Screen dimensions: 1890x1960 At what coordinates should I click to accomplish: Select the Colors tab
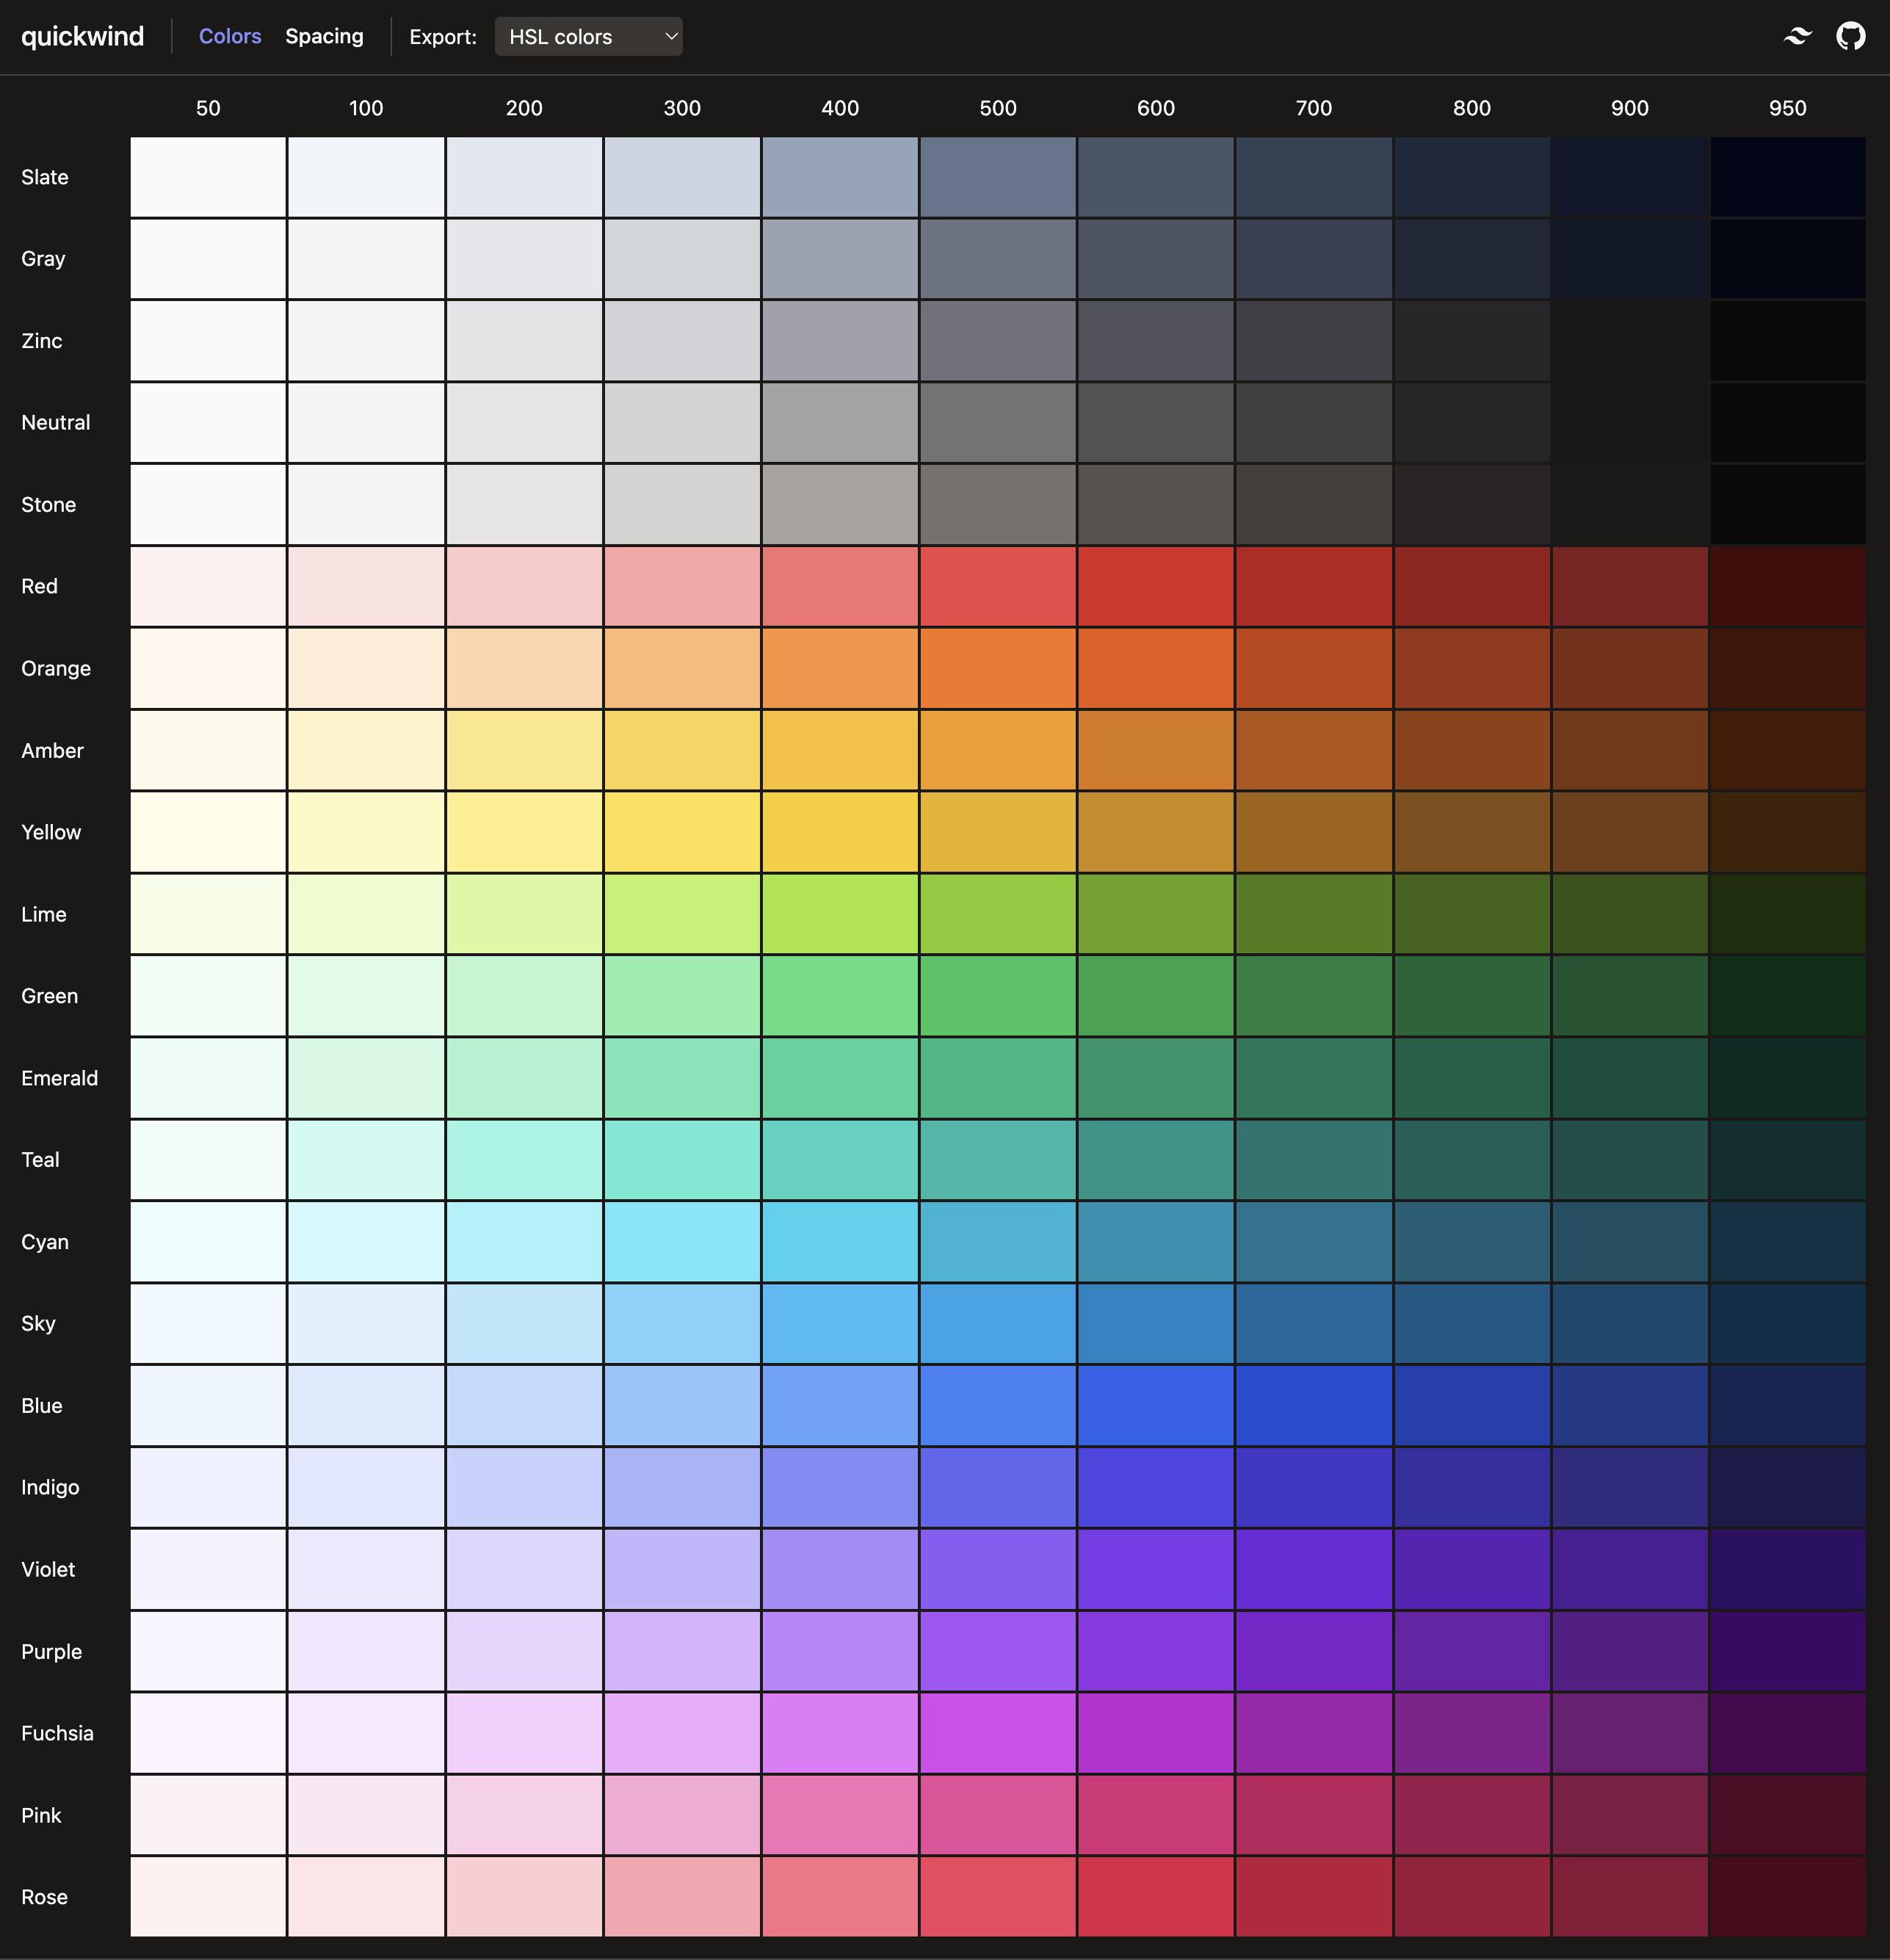(230, 36)
